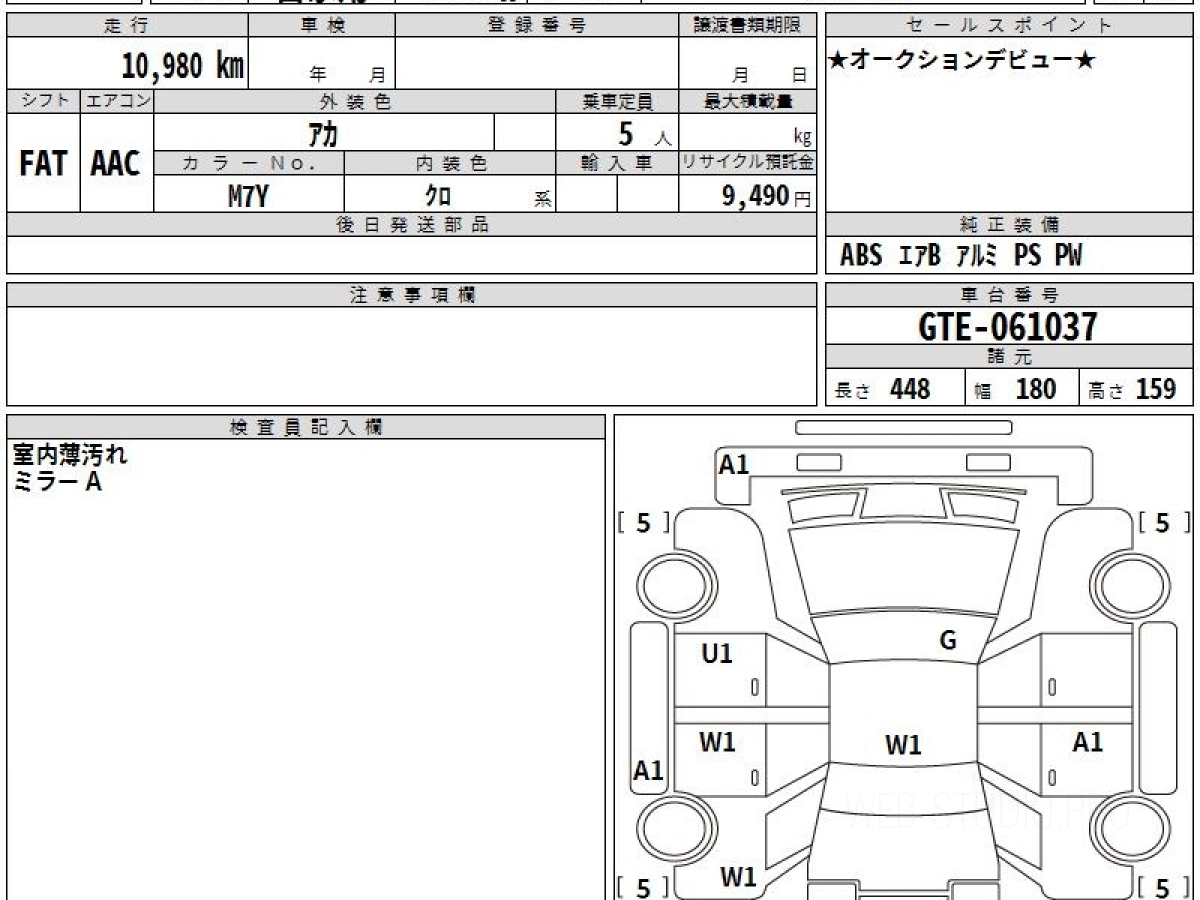
Task: Click the AAC air conditioner value
Action: tap(116, 164)
